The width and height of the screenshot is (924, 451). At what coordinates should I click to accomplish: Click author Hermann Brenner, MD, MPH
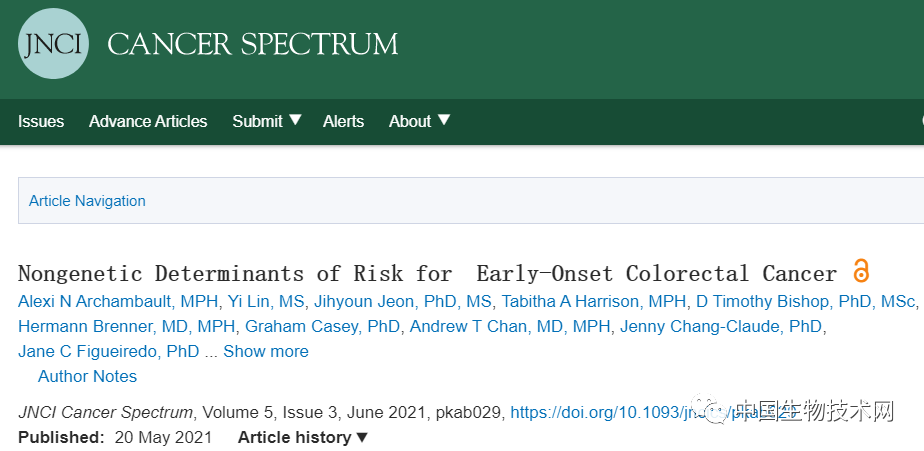[127, 327]
